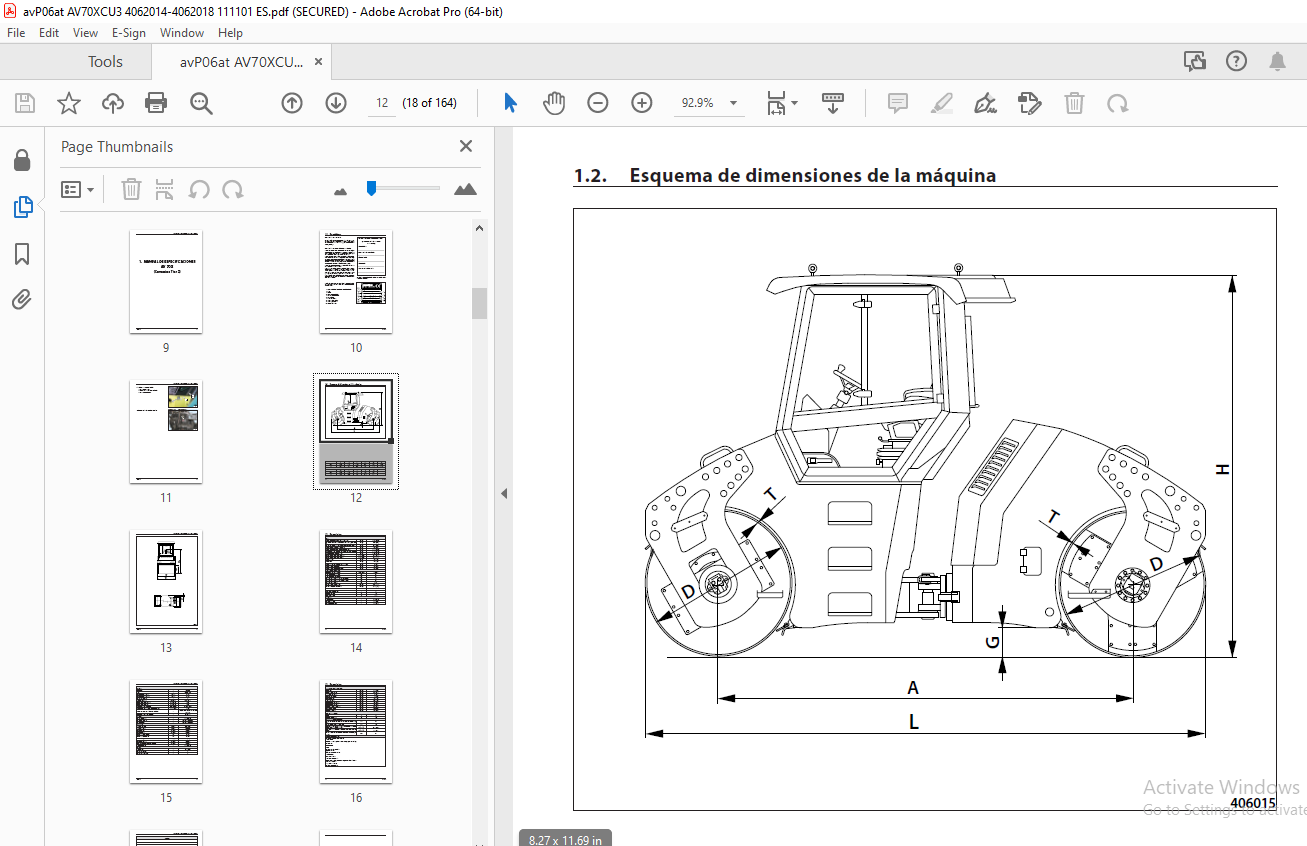Click the rotate icon in main toolbar
This screenshot has height=846, width=1307.
click(1118, 102)
